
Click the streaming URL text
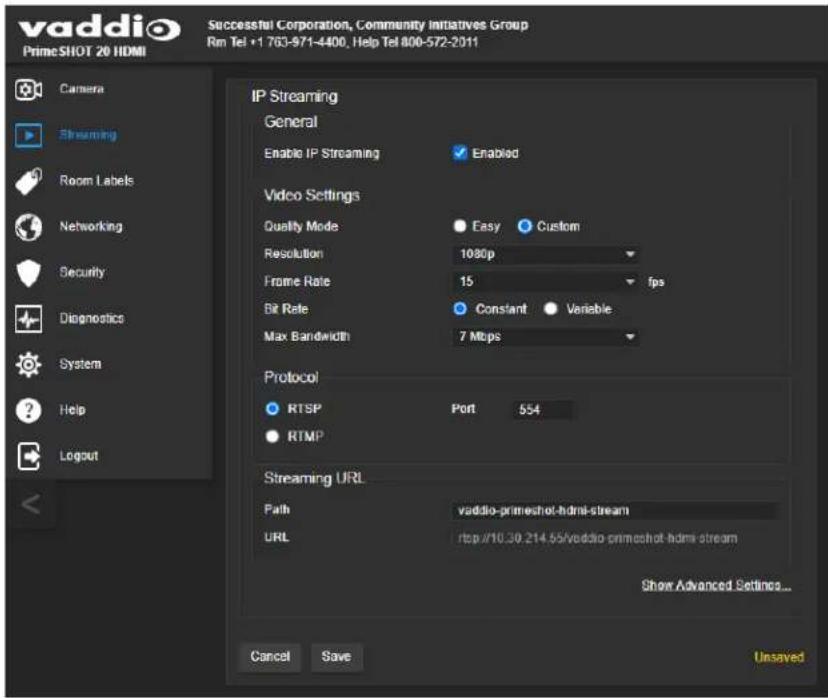coord(597,539)
